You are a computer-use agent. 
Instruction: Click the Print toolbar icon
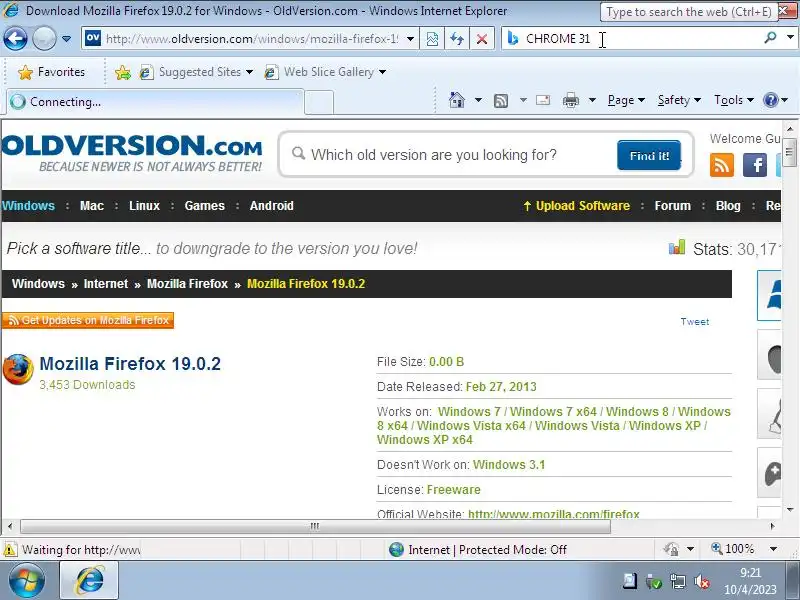point(570,101)
